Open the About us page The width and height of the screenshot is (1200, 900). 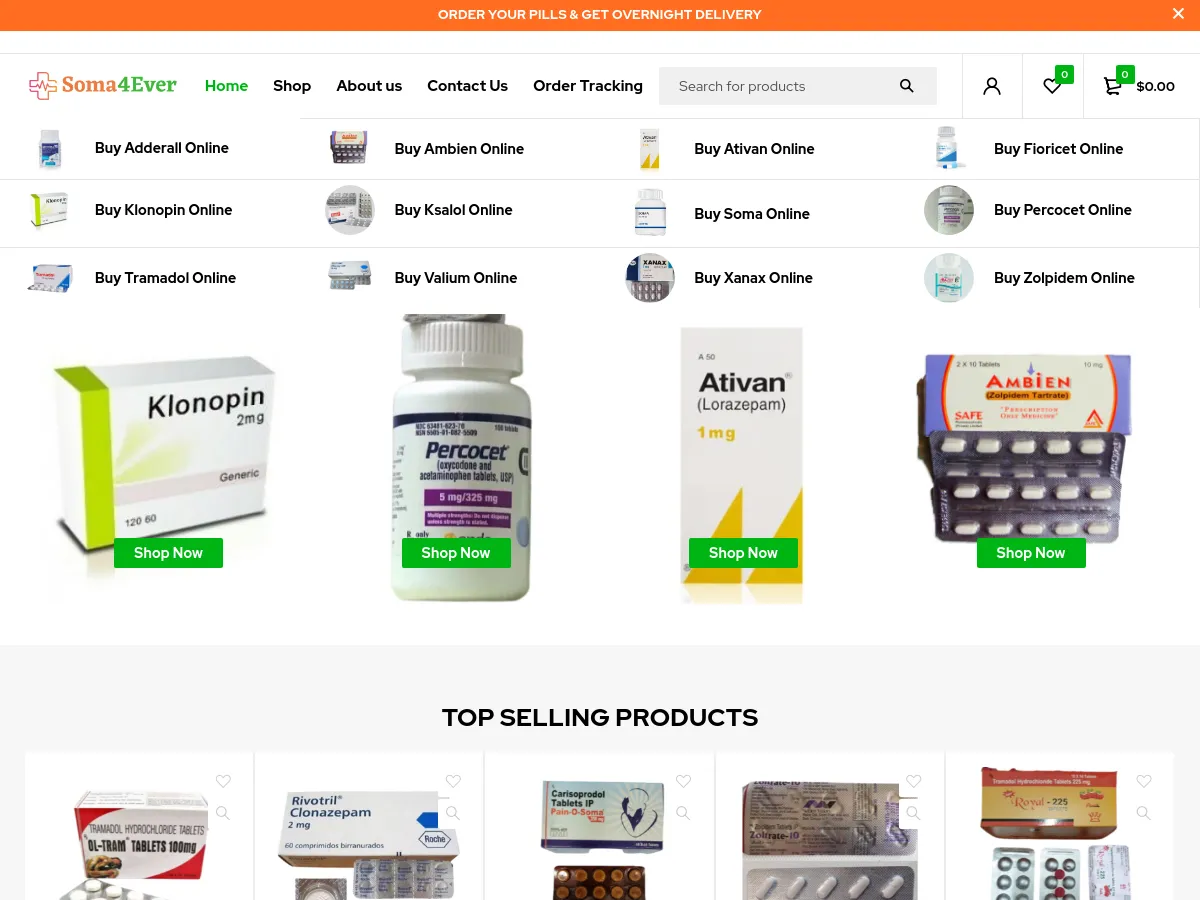pyautogui.click(x=369, y=86)
